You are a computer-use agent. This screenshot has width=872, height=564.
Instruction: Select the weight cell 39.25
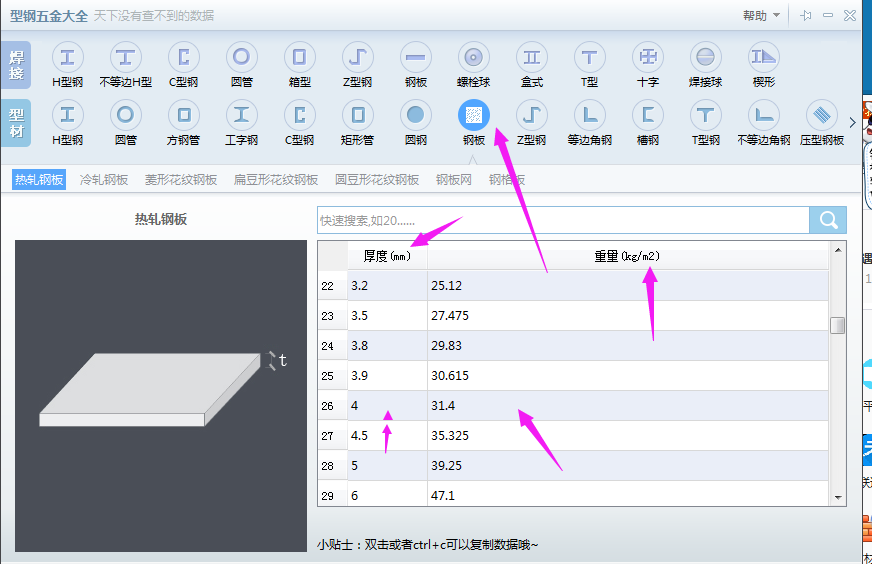[628, 466]
